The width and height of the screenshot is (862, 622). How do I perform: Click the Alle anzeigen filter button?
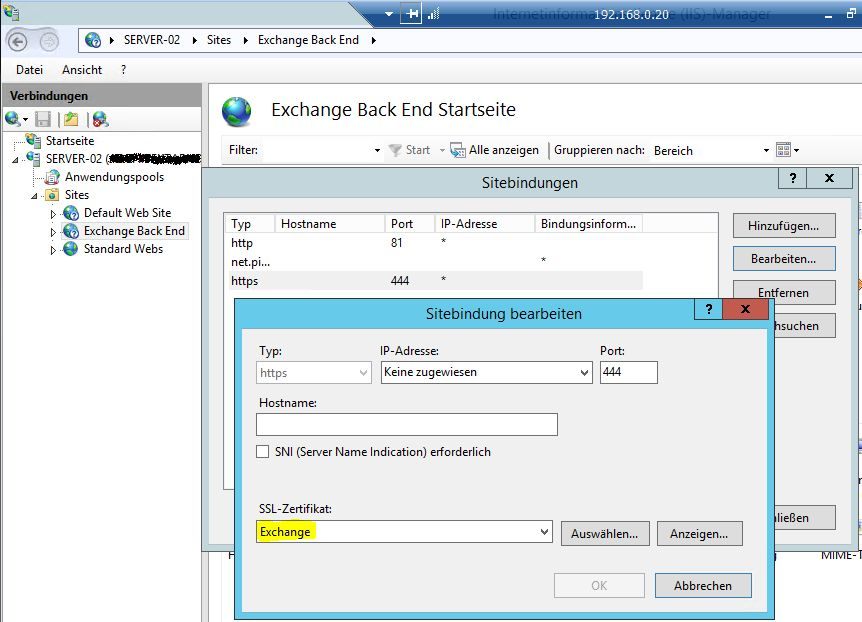(494, 150)
